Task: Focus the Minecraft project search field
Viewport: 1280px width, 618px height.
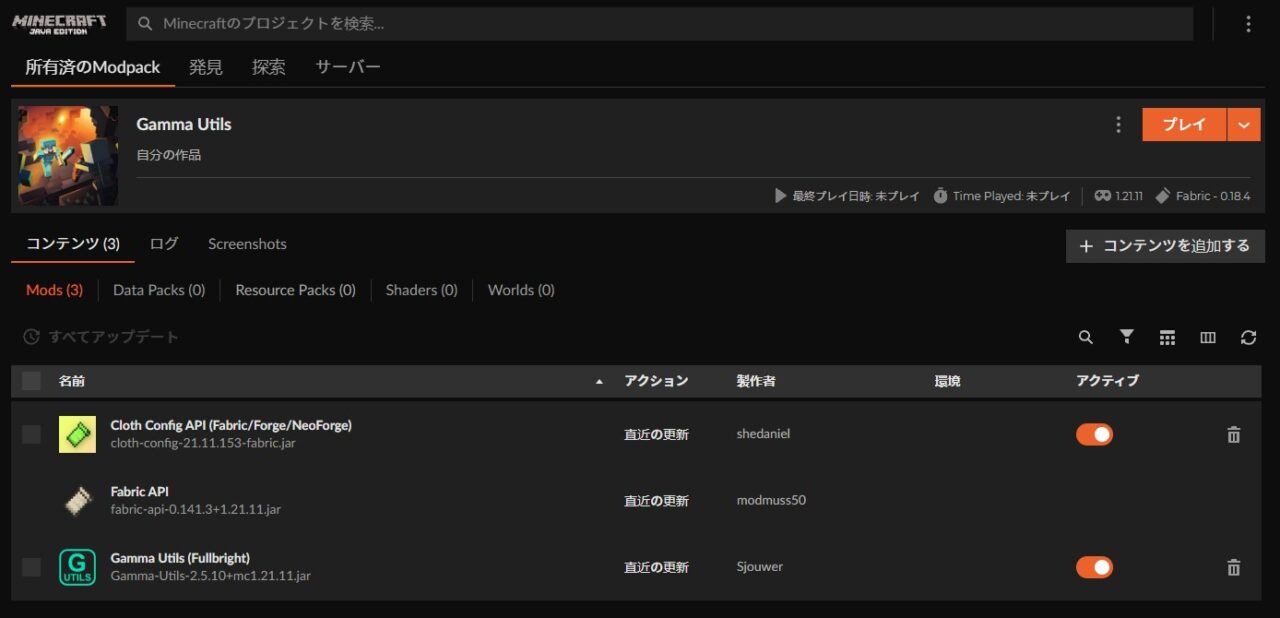Action: coord(660,24)
